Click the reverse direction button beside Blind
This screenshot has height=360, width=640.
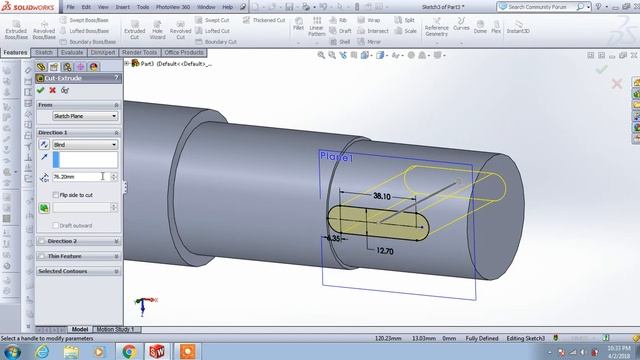click(44, 144)
